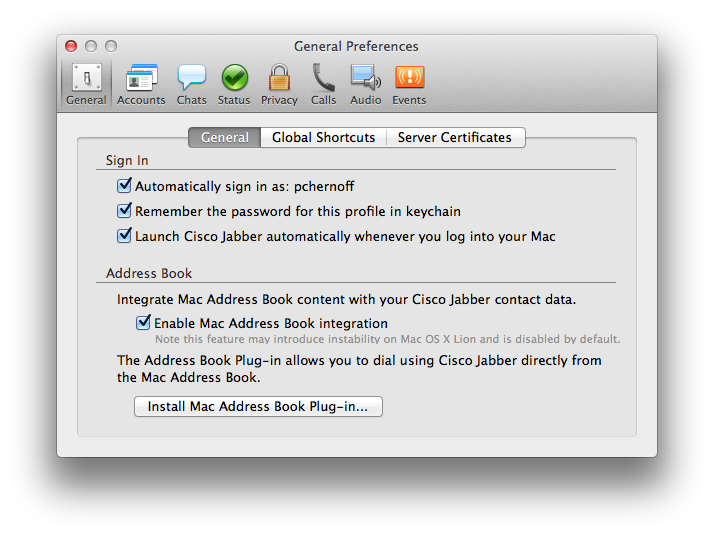Switch to the Global Shortcuts tab
Viewport: 714px width, 536px height.
tap(323, 138)
